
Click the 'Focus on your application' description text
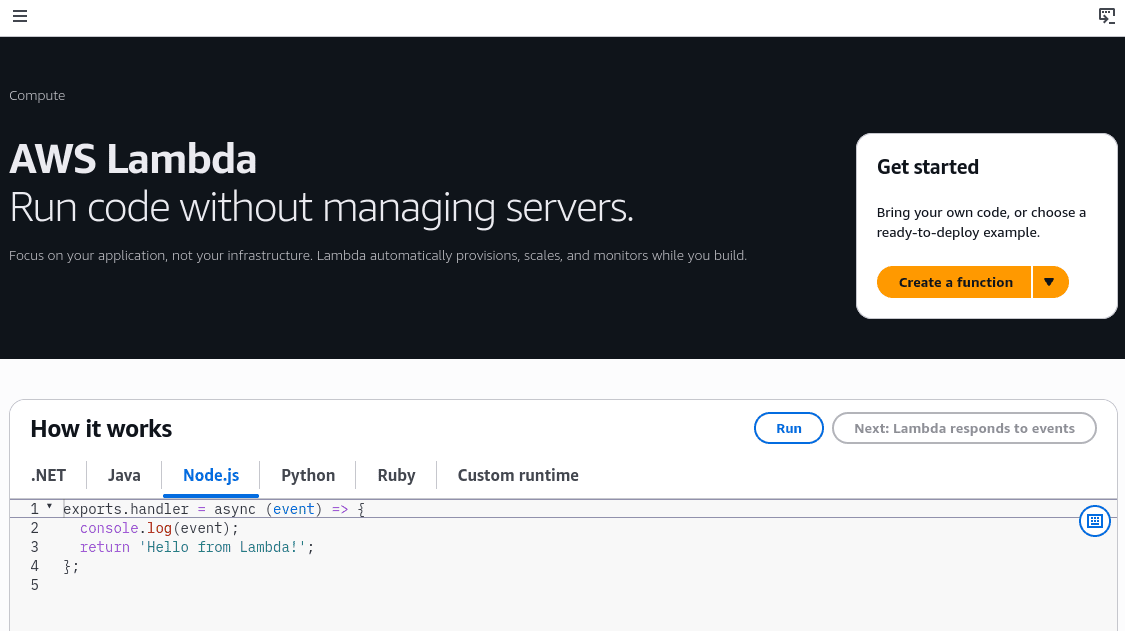click(x=378, y=256)
